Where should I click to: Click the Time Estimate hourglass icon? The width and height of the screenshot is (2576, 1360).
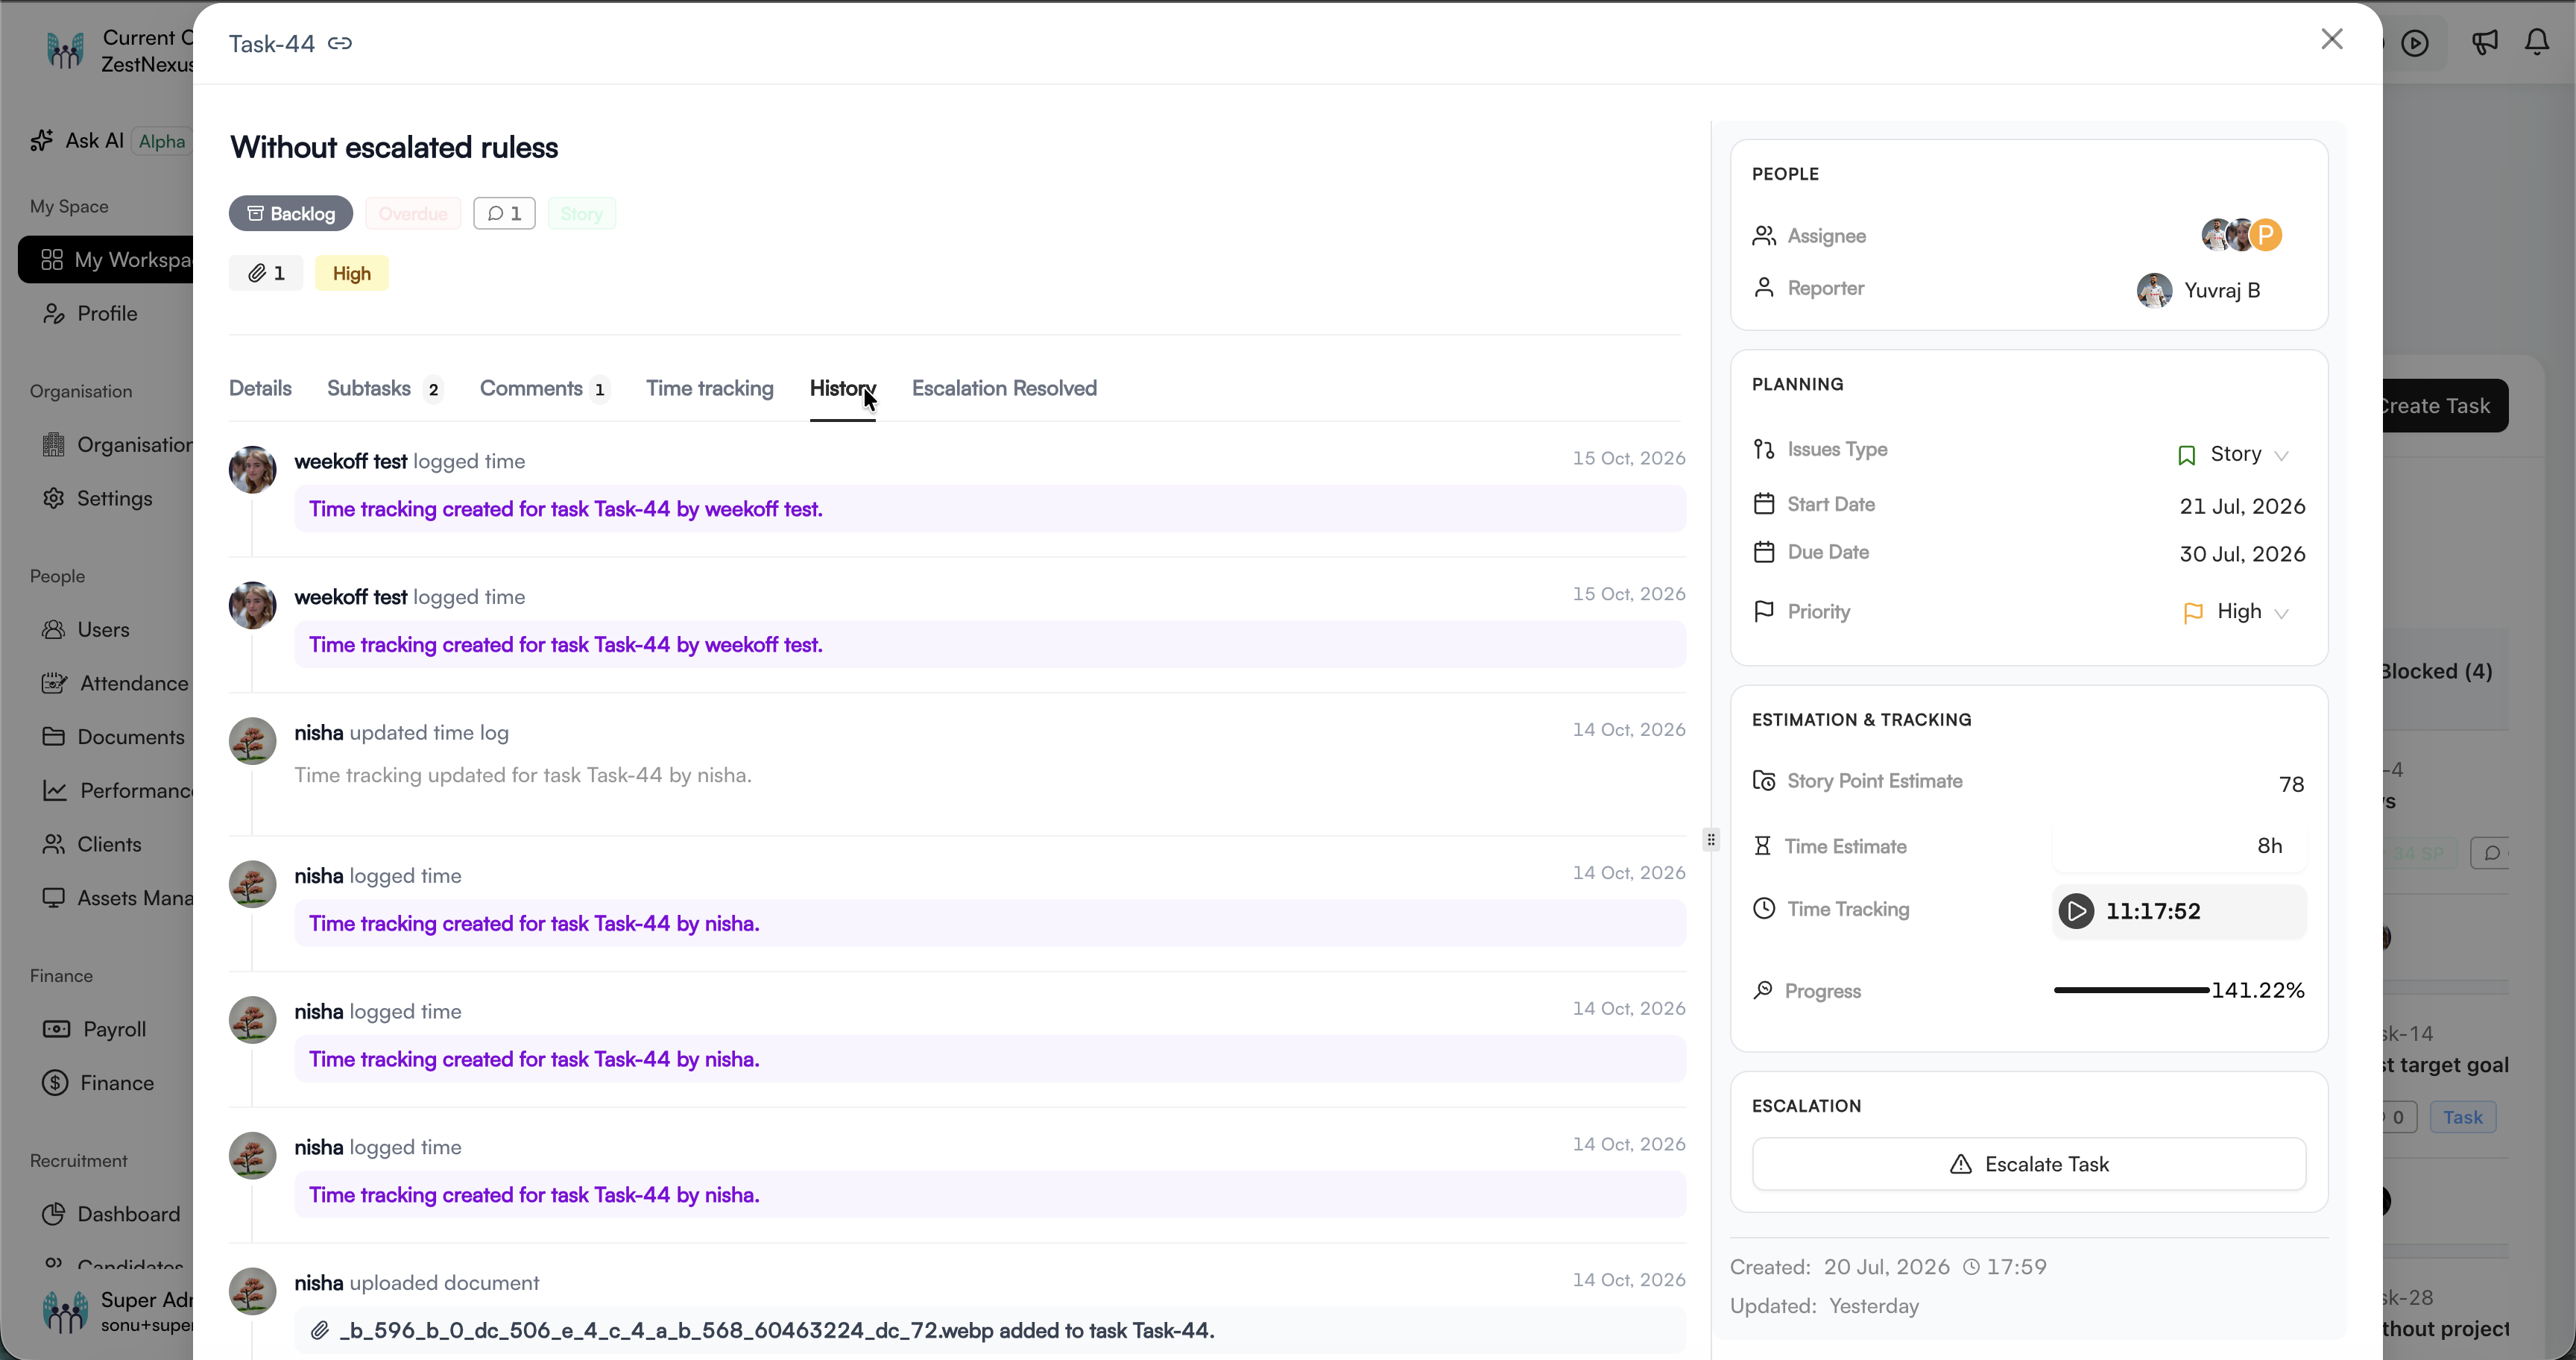[1762, 846]
